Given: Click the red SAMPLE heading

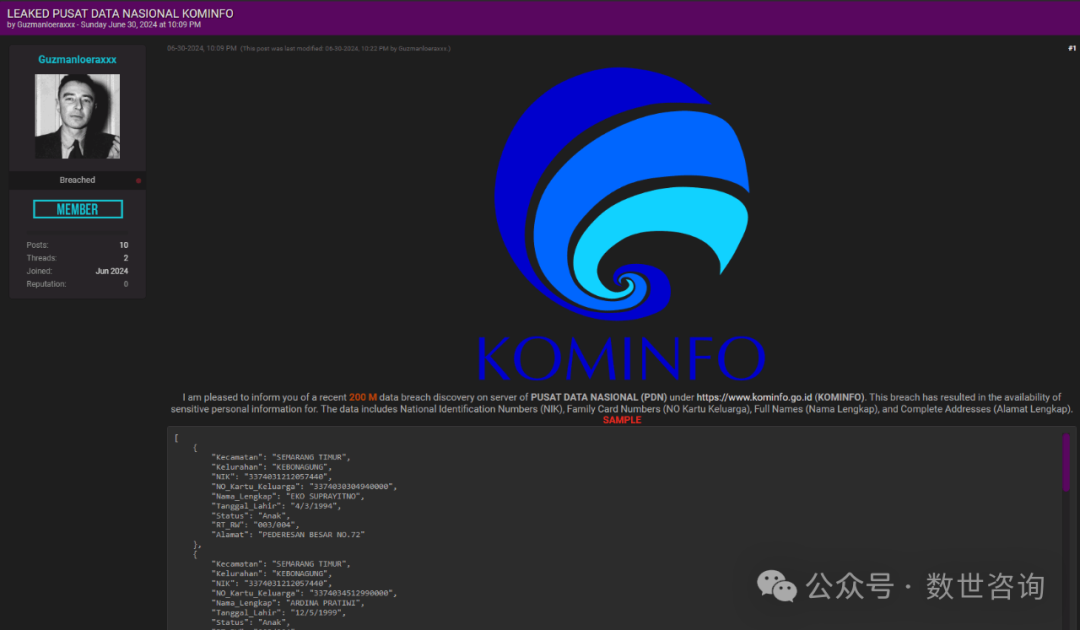Looking at the screenshot, I should click(x=622, y=420).
